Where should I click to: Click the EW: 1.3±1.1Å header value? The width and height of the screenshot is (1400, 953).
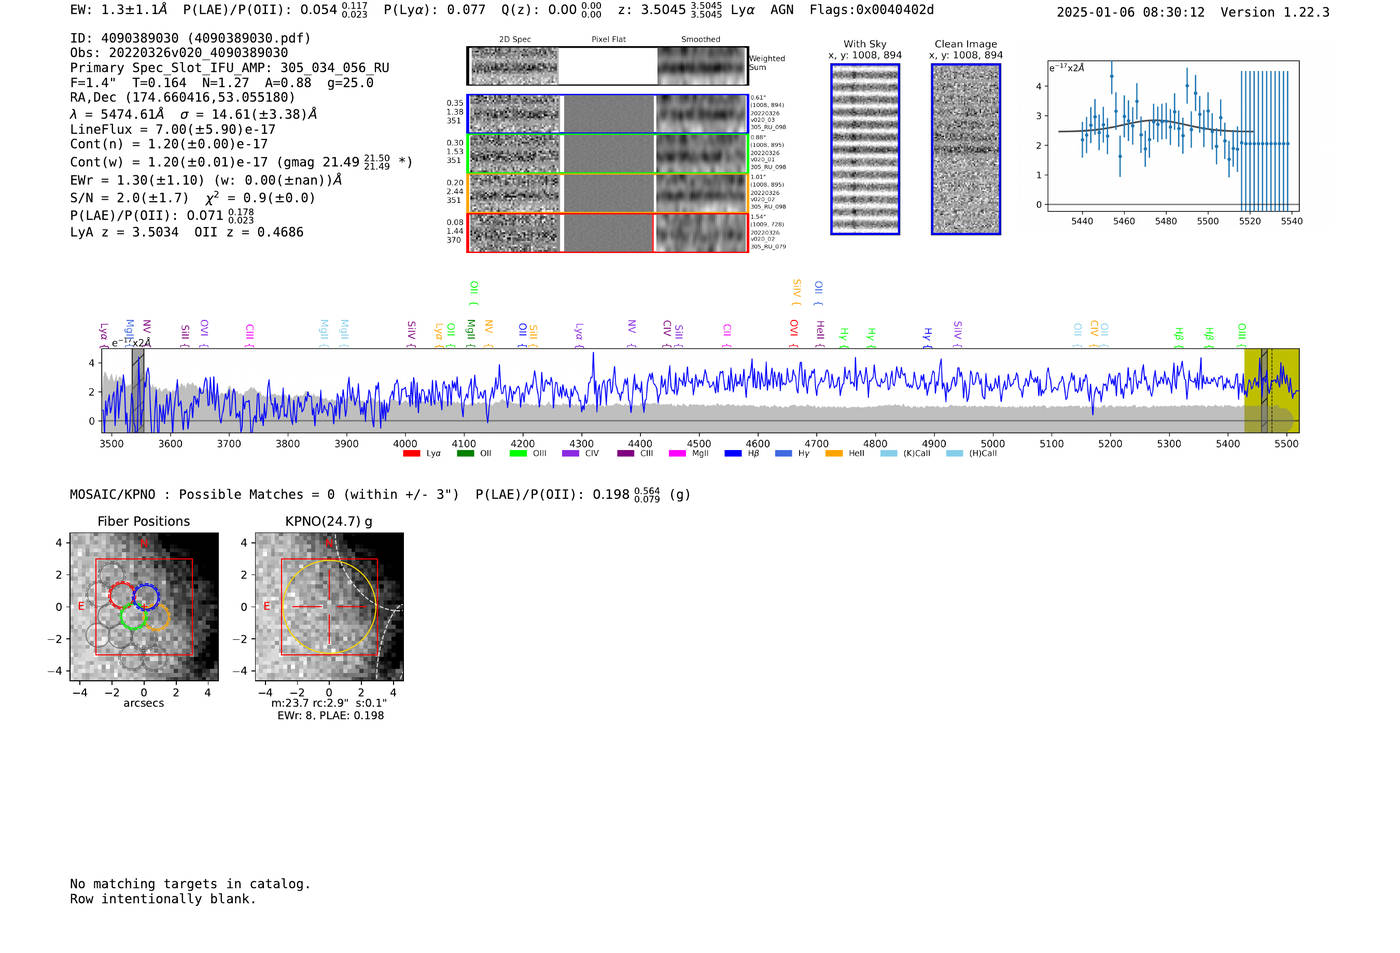[x=118, y=10]
